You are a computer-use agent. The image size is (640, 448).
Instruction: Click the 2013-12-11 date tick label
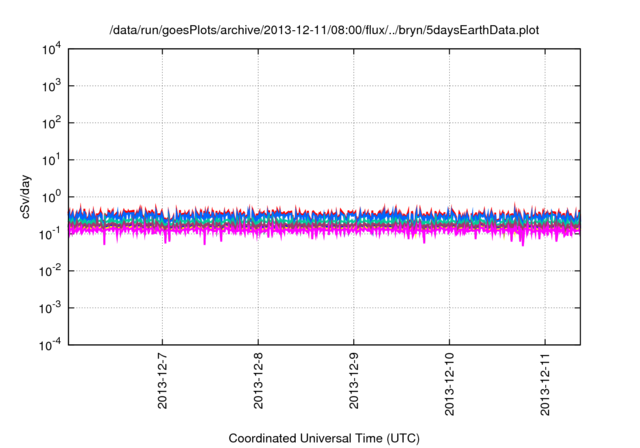(545, 384)
